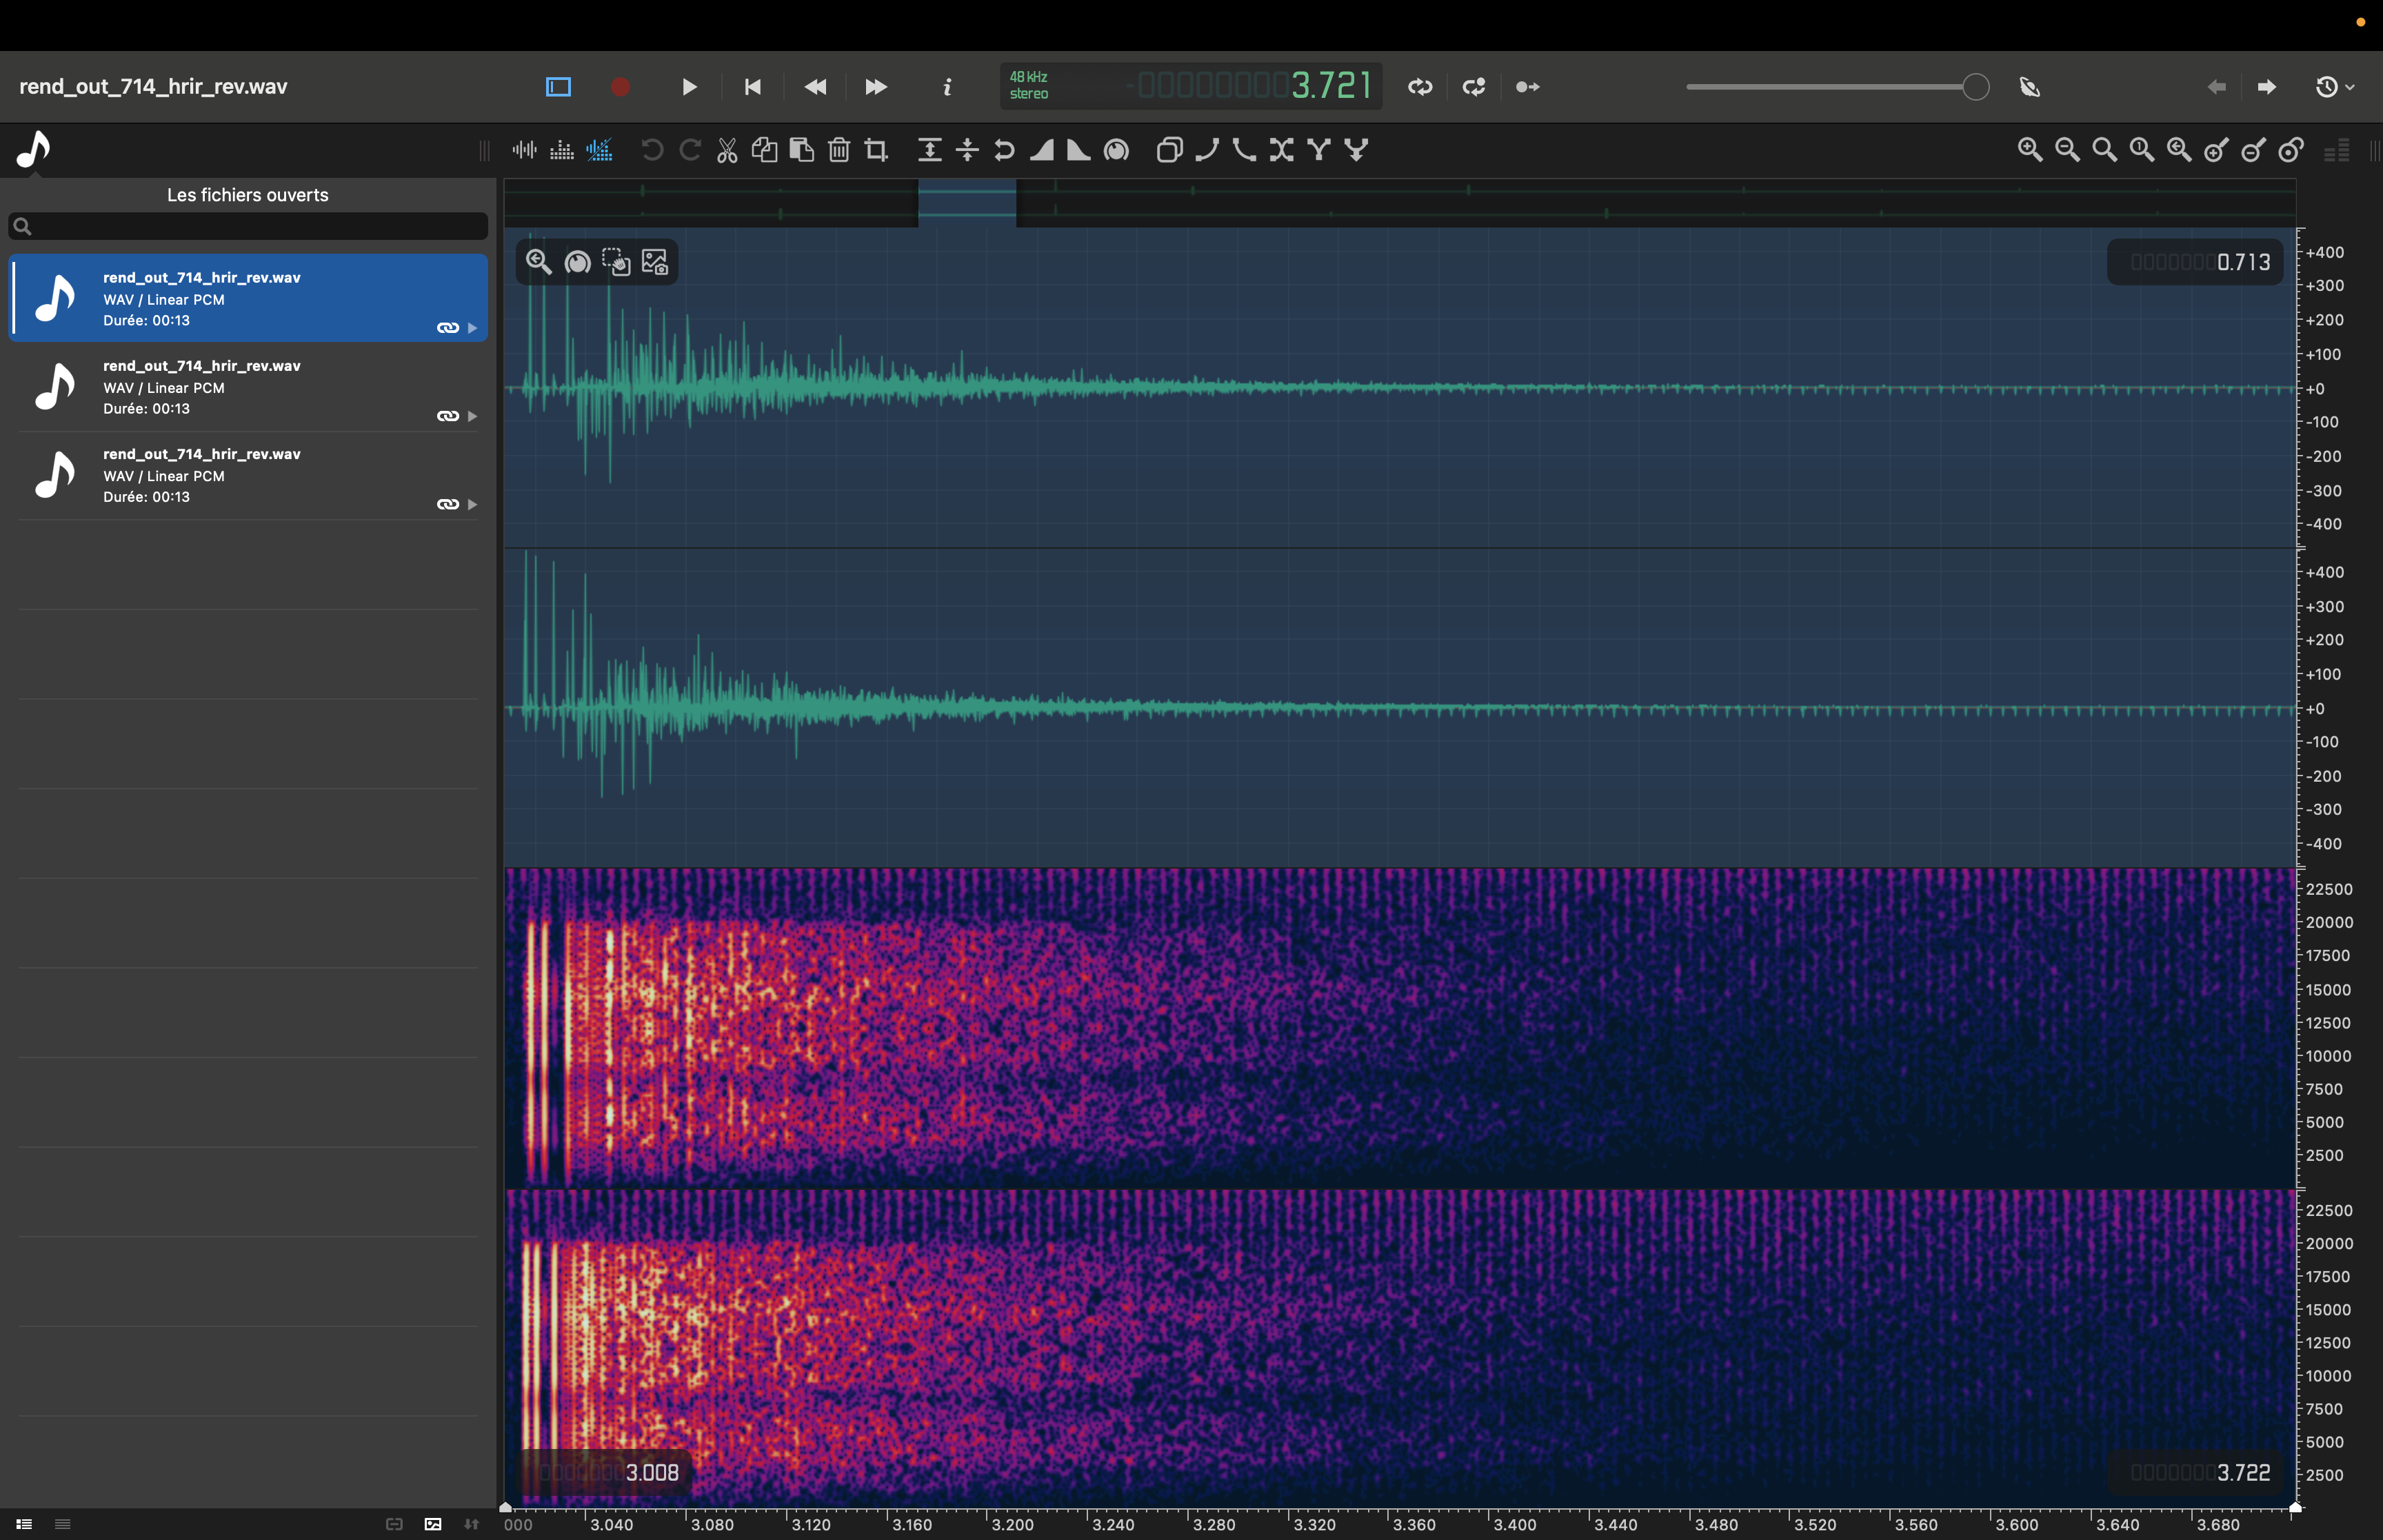Toggle loop playback button
Viewport: 2383px width, 1540px height.
1420,87
